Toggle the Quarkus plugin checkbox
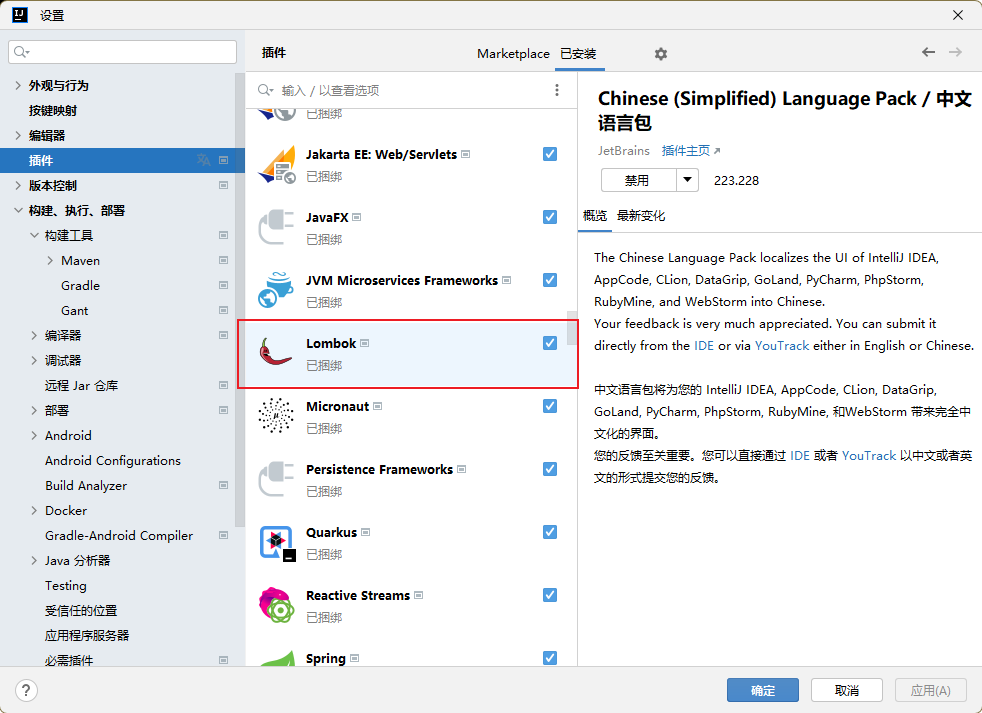The height and width of the screenshot is (713, 982). point(550,532)
